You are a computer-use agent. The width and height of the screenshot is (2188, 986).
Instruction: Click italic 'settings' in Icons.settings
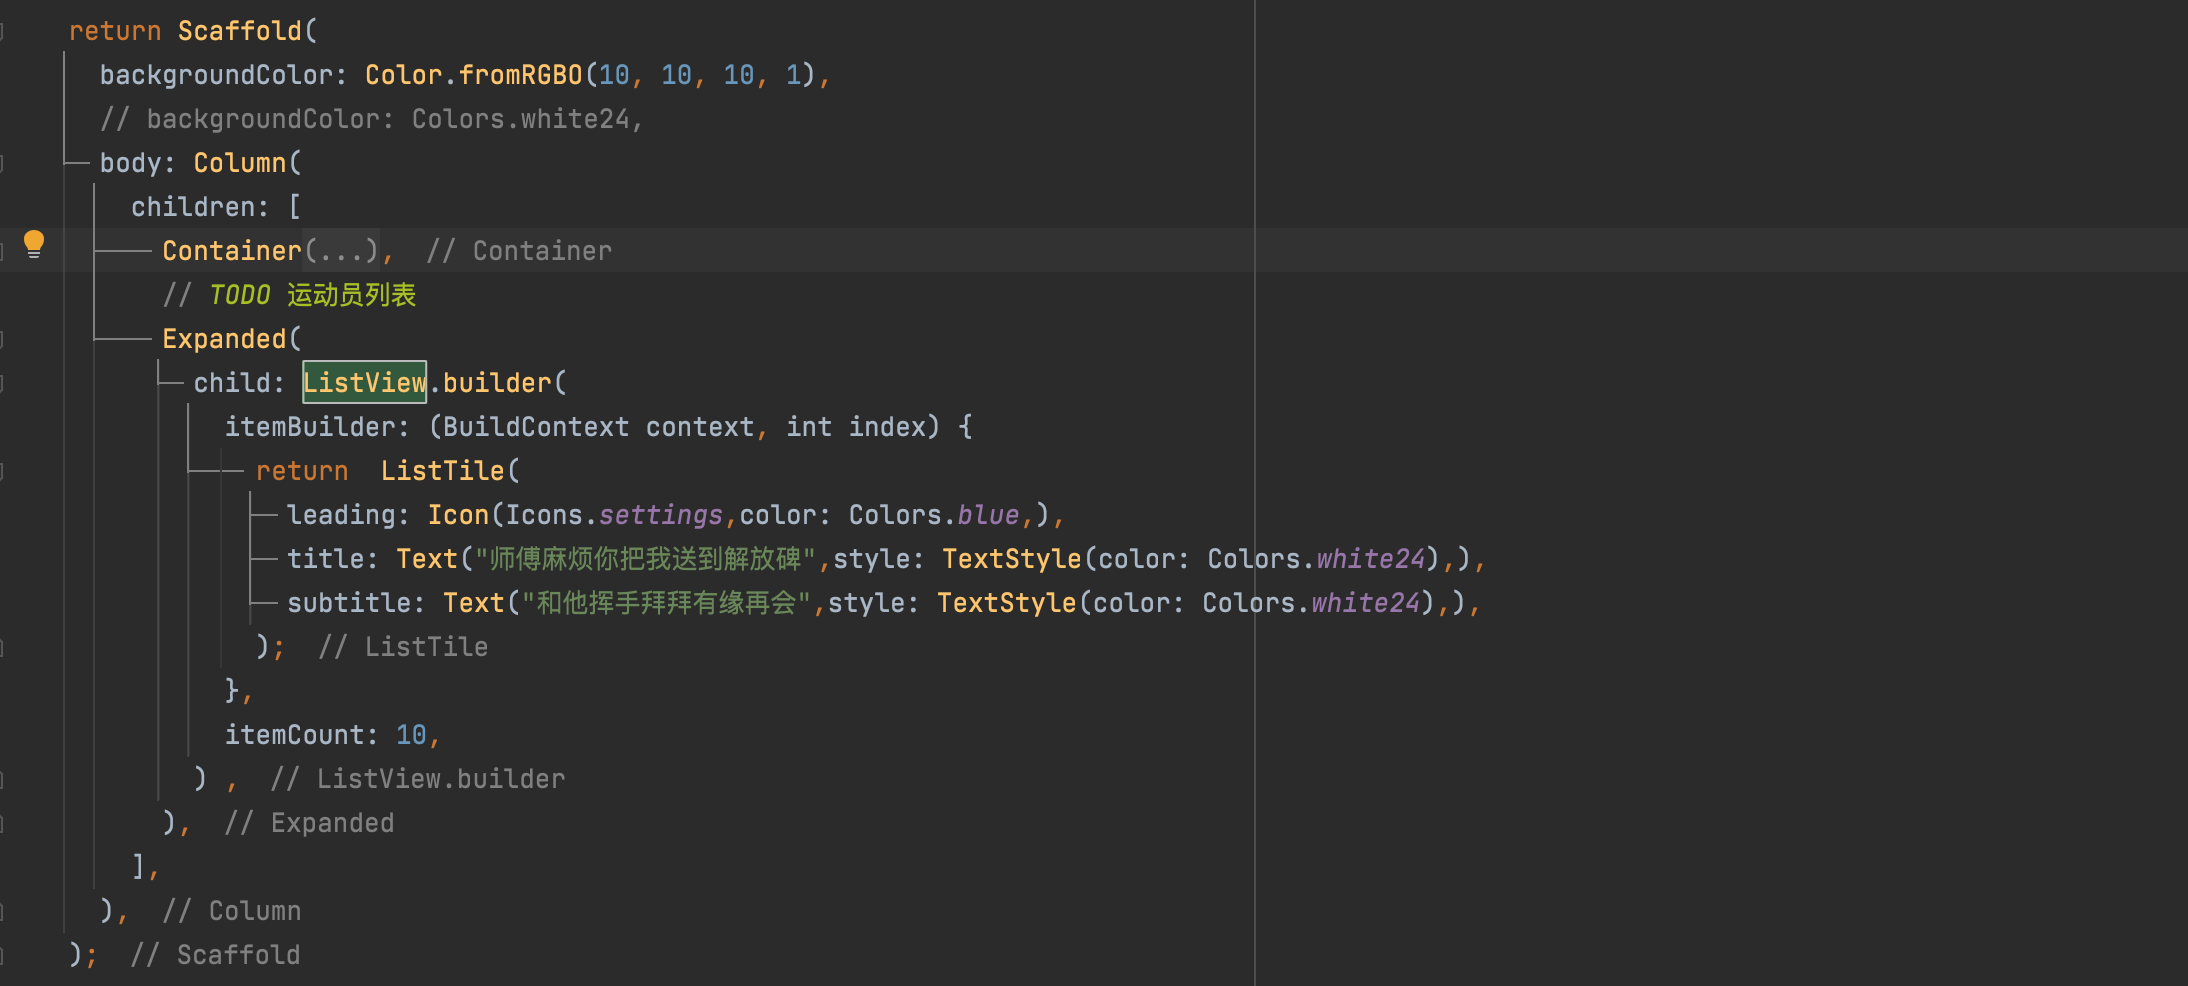(x=661, y=514)
